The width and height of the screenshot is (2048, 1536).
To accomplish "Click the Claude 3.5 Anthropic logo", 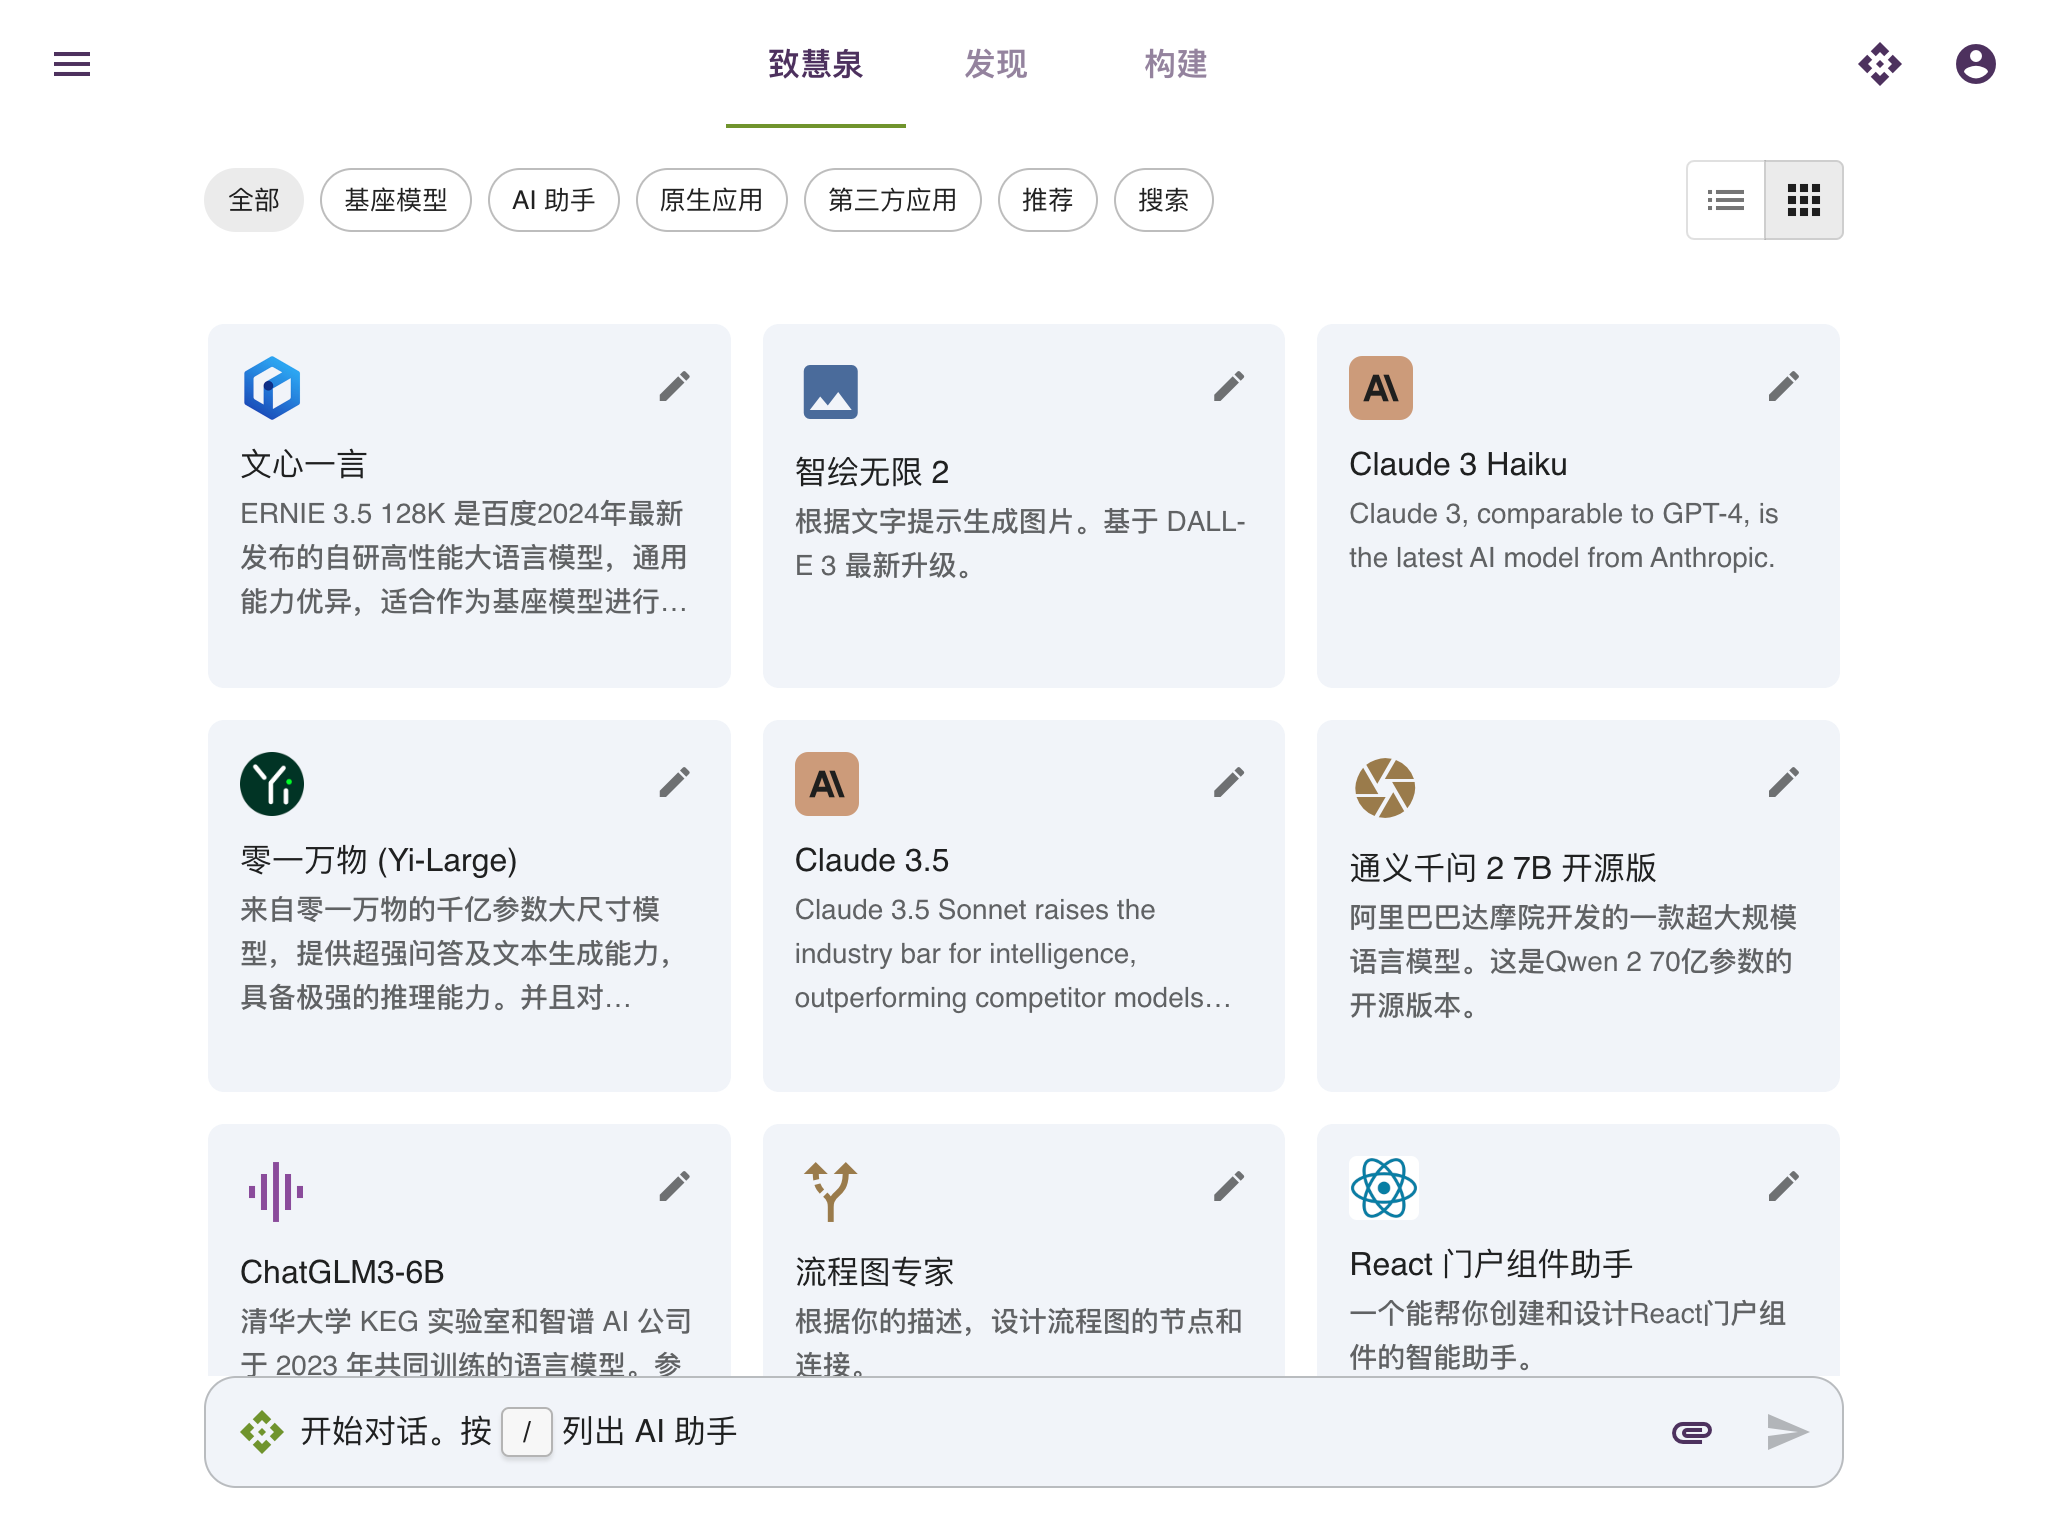I will 827,784.
